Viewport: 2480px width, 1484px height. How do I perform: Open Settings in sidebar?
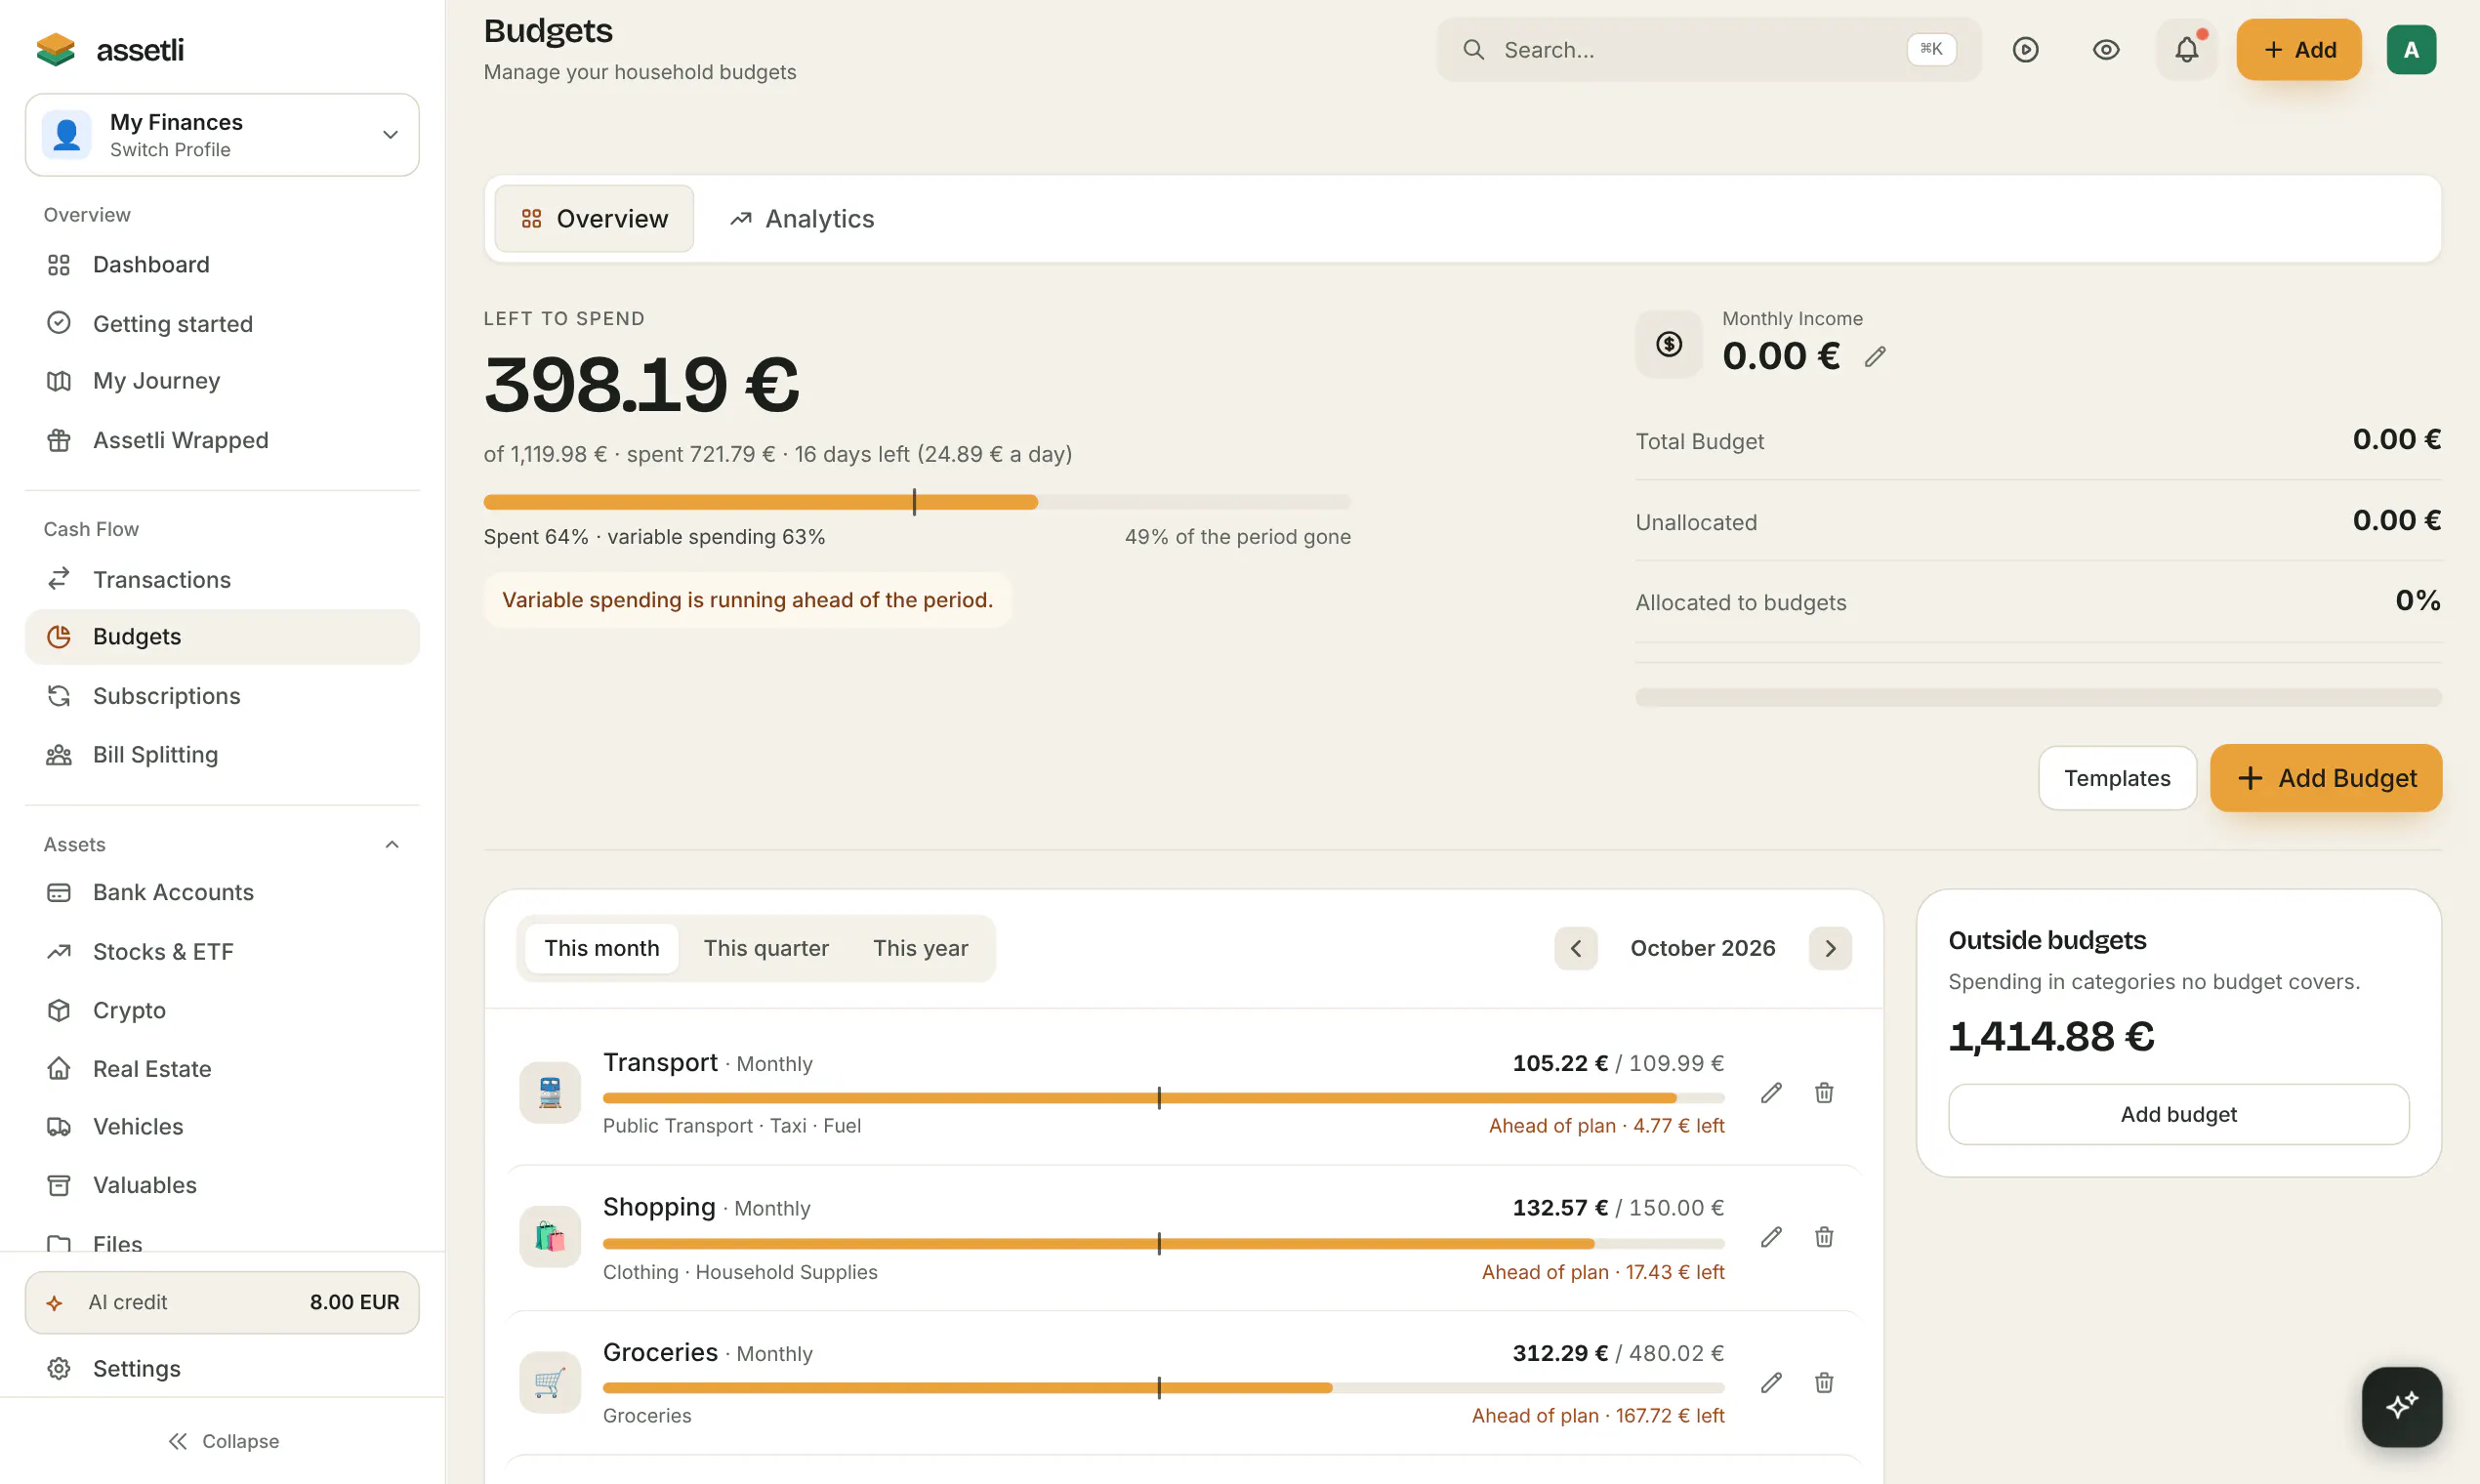(222, 1368)
